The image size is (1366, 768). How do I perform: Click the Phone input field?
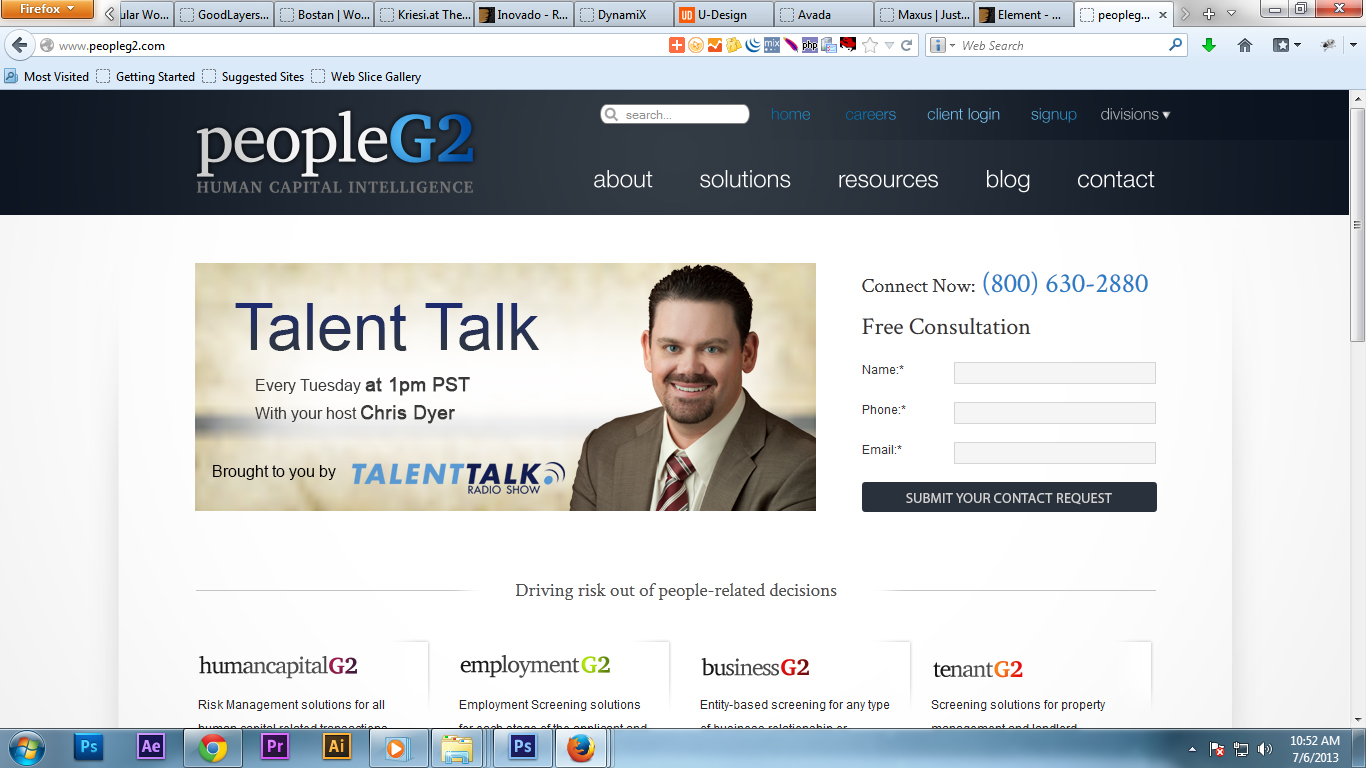coord(1055,413)
